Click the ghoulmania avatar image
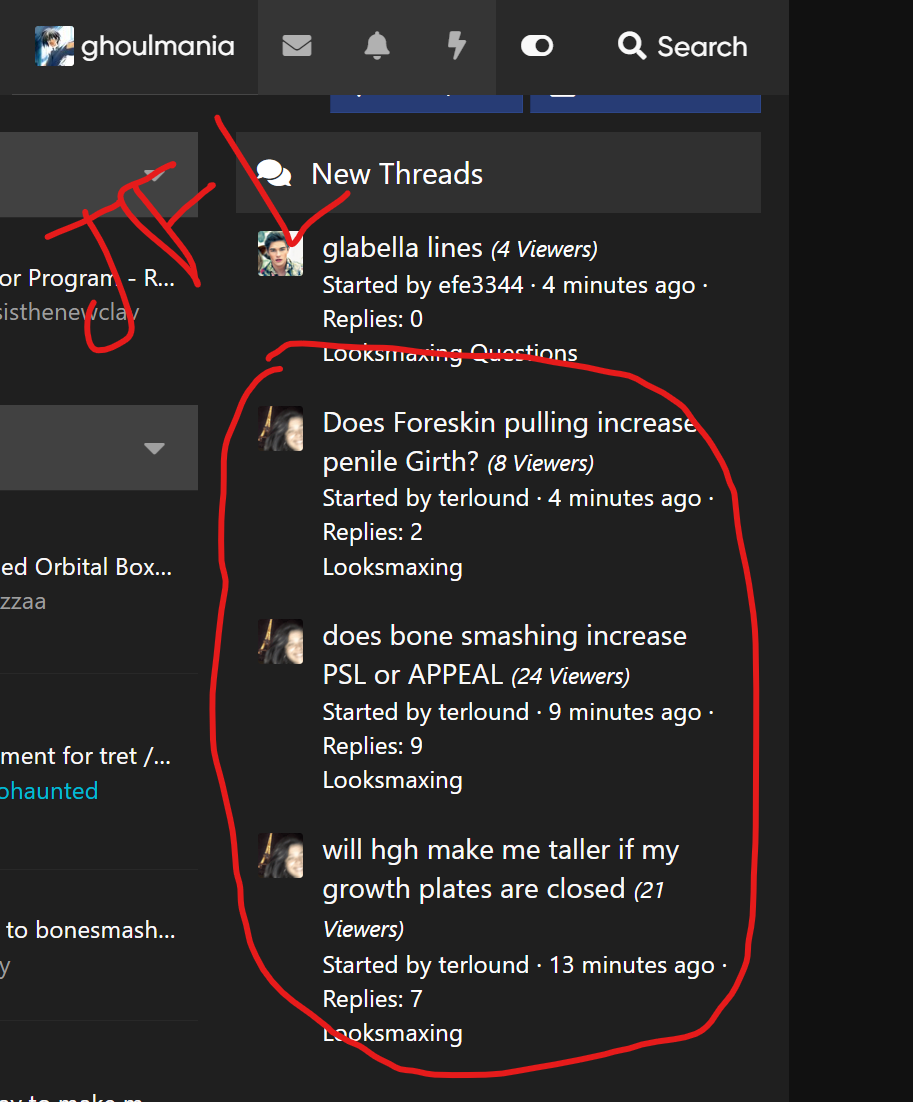Screen dimensions: 913x1102 (x=54, y=46)
